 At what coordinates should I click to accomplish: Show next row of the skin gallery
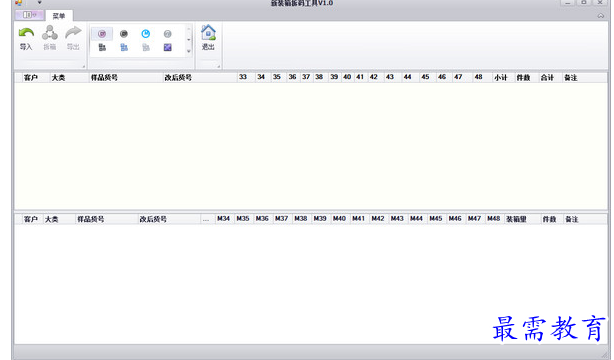(189, 40)
